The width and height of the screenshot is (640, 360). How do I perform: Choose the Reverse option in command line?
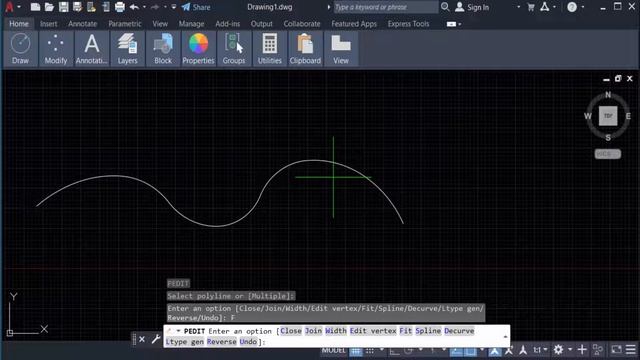coord(222,341)
